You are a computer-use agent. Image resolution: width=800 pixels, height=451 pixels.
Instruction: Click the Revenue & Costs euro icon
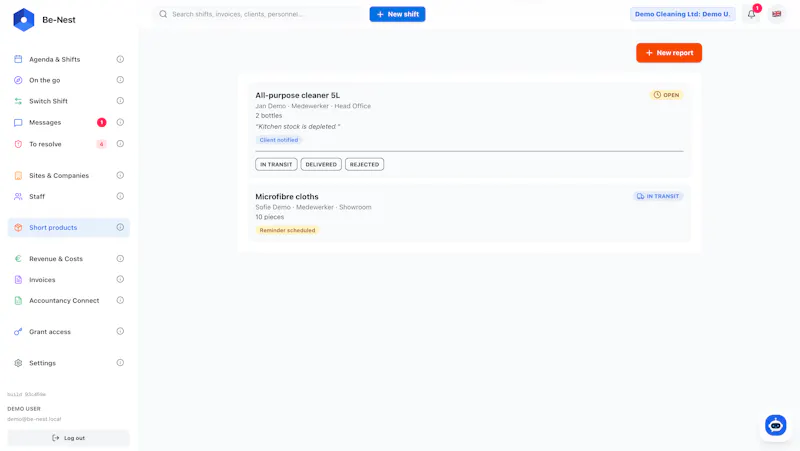[x=18, y=259]
